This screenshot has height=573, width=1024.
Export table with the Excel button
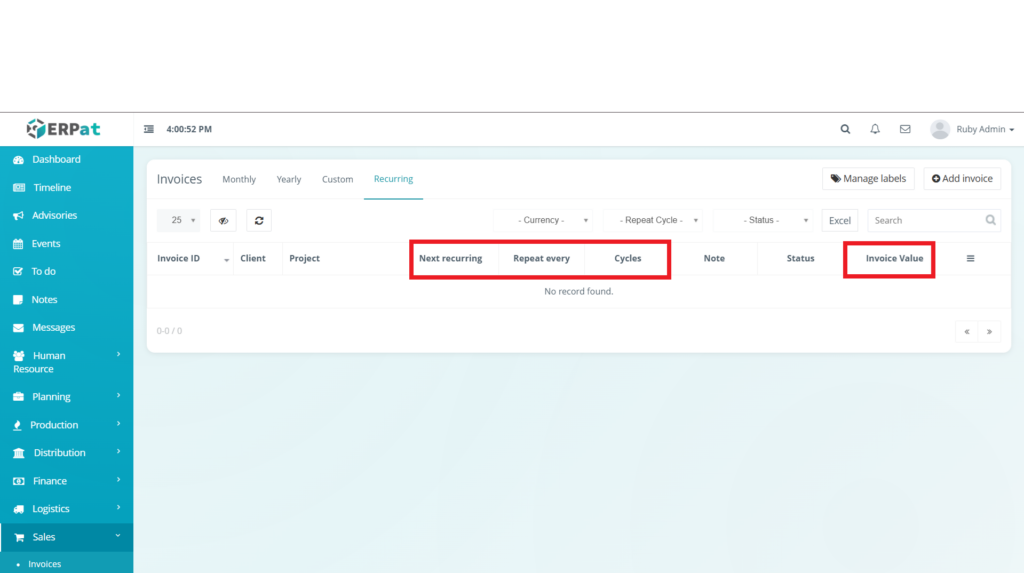click(840, 220)
